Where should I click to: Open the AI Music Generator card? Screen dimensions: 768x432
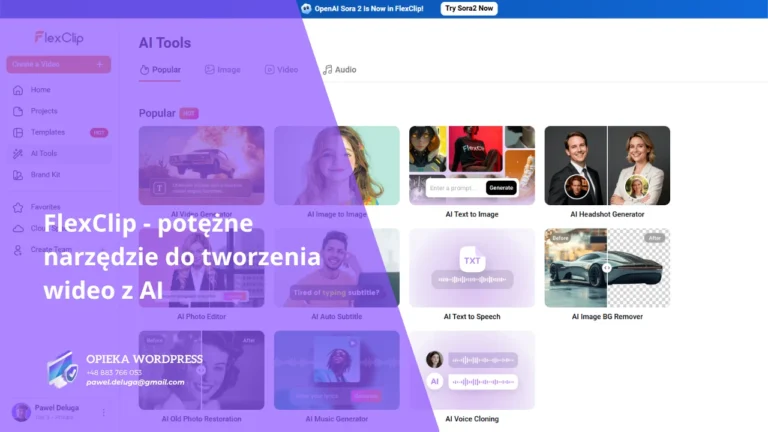pos(336,370)
